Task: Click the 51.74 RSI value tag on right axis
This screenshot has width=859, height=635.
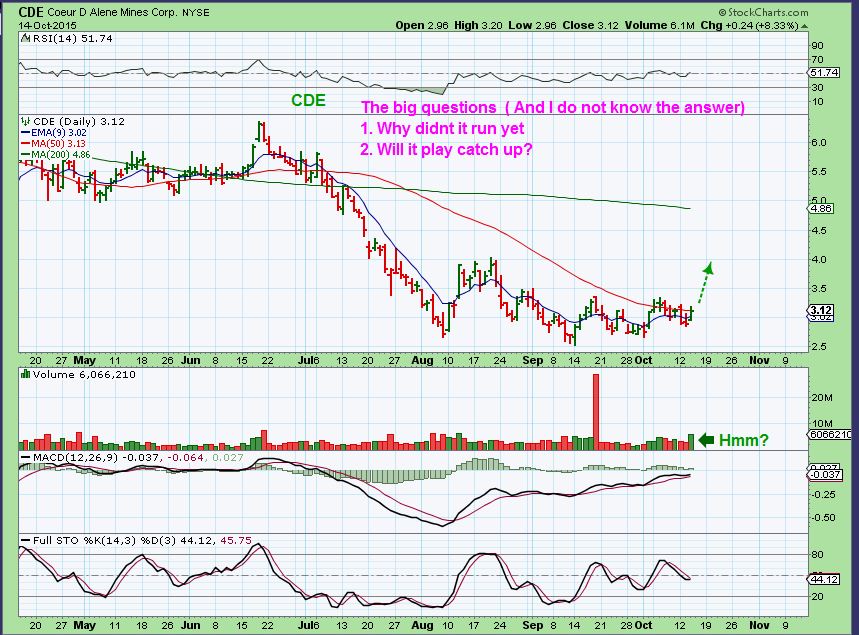Action: 824,73
